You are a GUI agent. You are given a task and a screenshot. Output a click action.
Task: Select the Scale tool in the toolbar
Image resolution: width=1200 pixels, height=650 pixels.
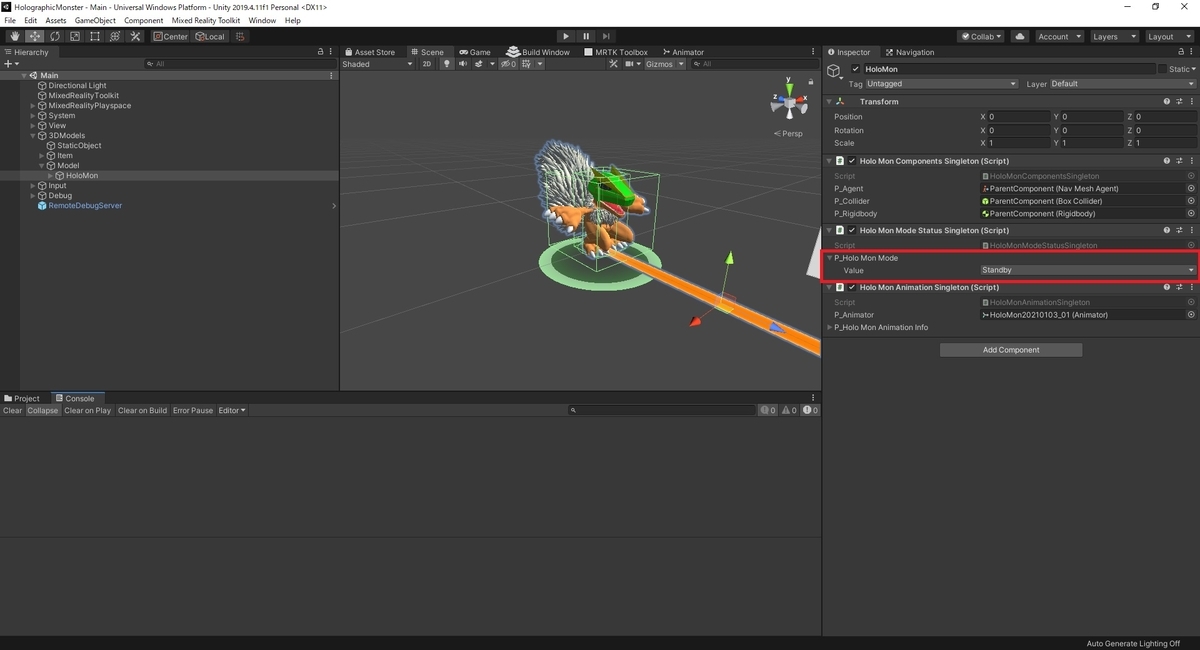74,36
